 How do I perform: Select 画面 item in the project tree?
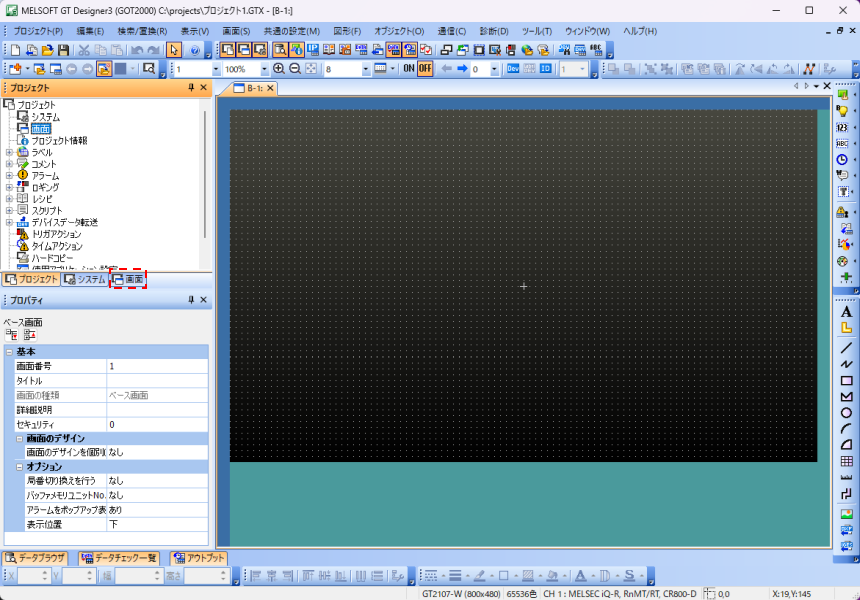pos(40,129)
